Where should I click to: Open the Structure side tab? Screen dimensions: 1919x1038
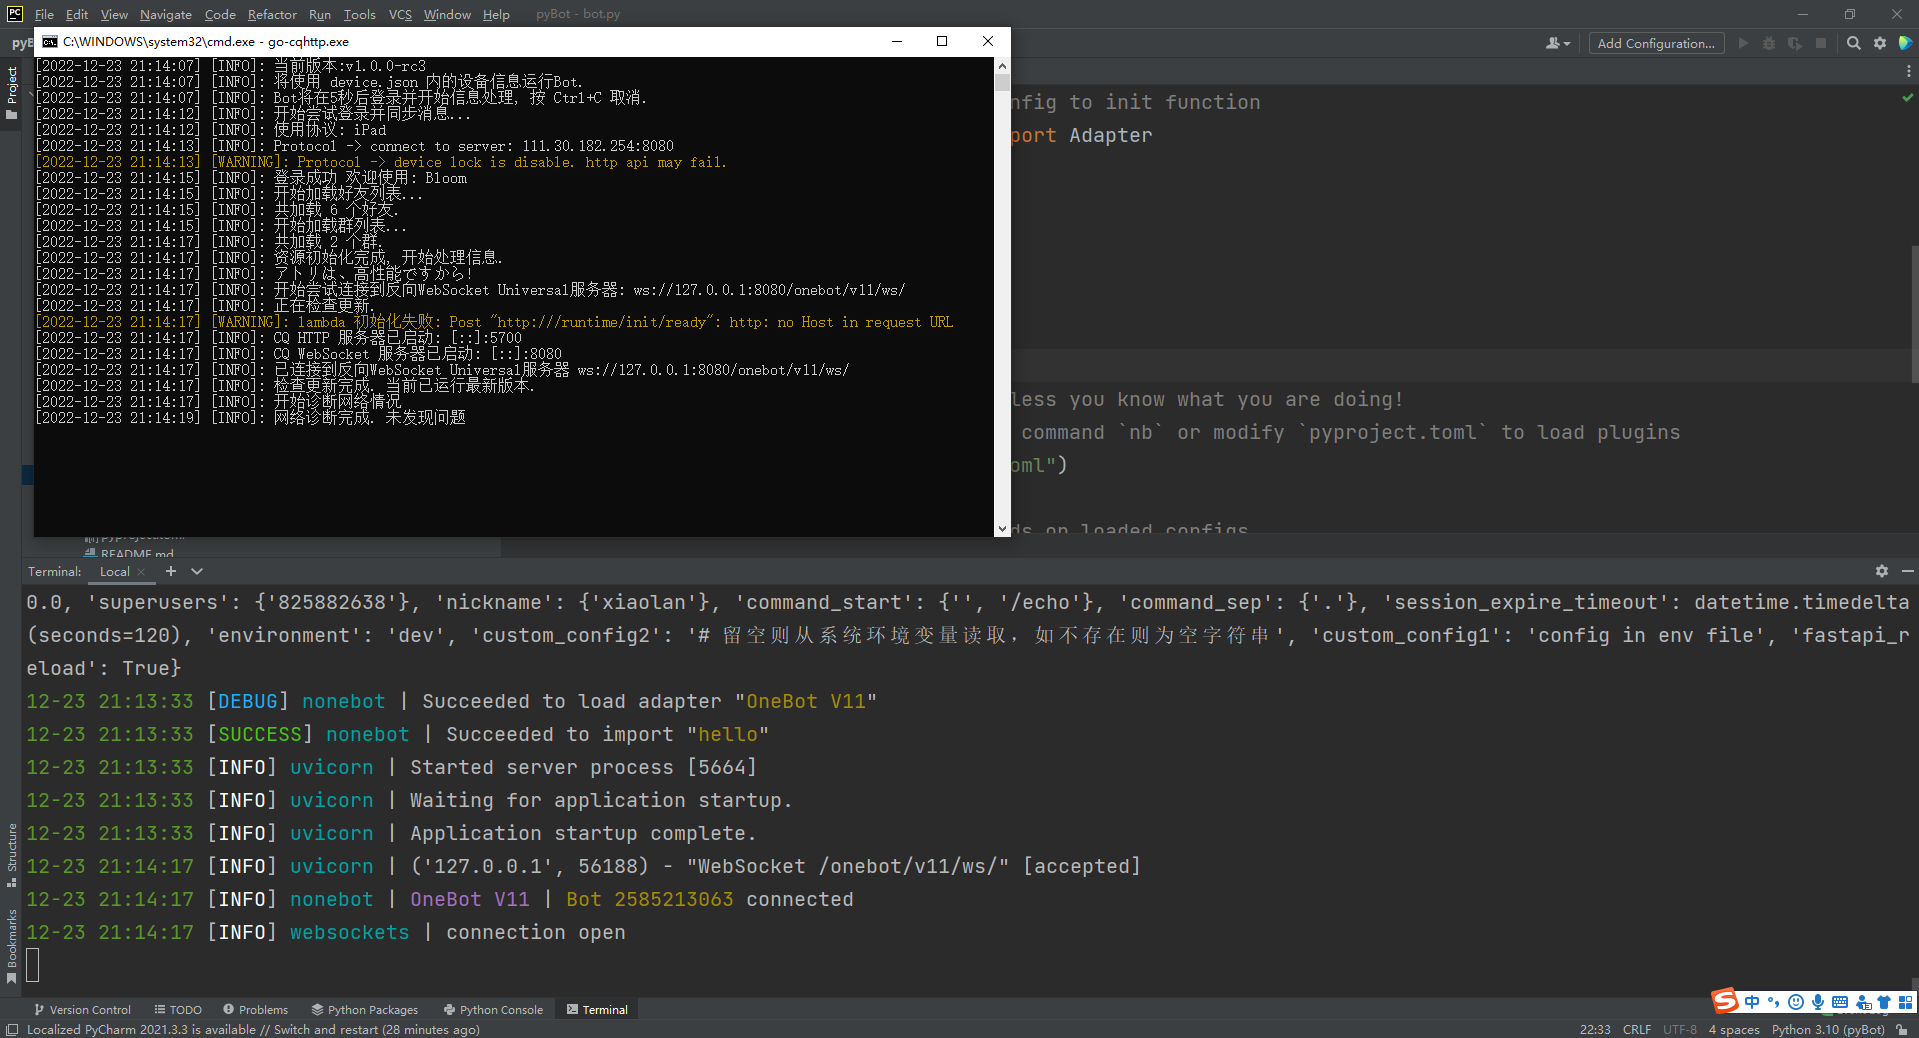(x=11, y=855)
